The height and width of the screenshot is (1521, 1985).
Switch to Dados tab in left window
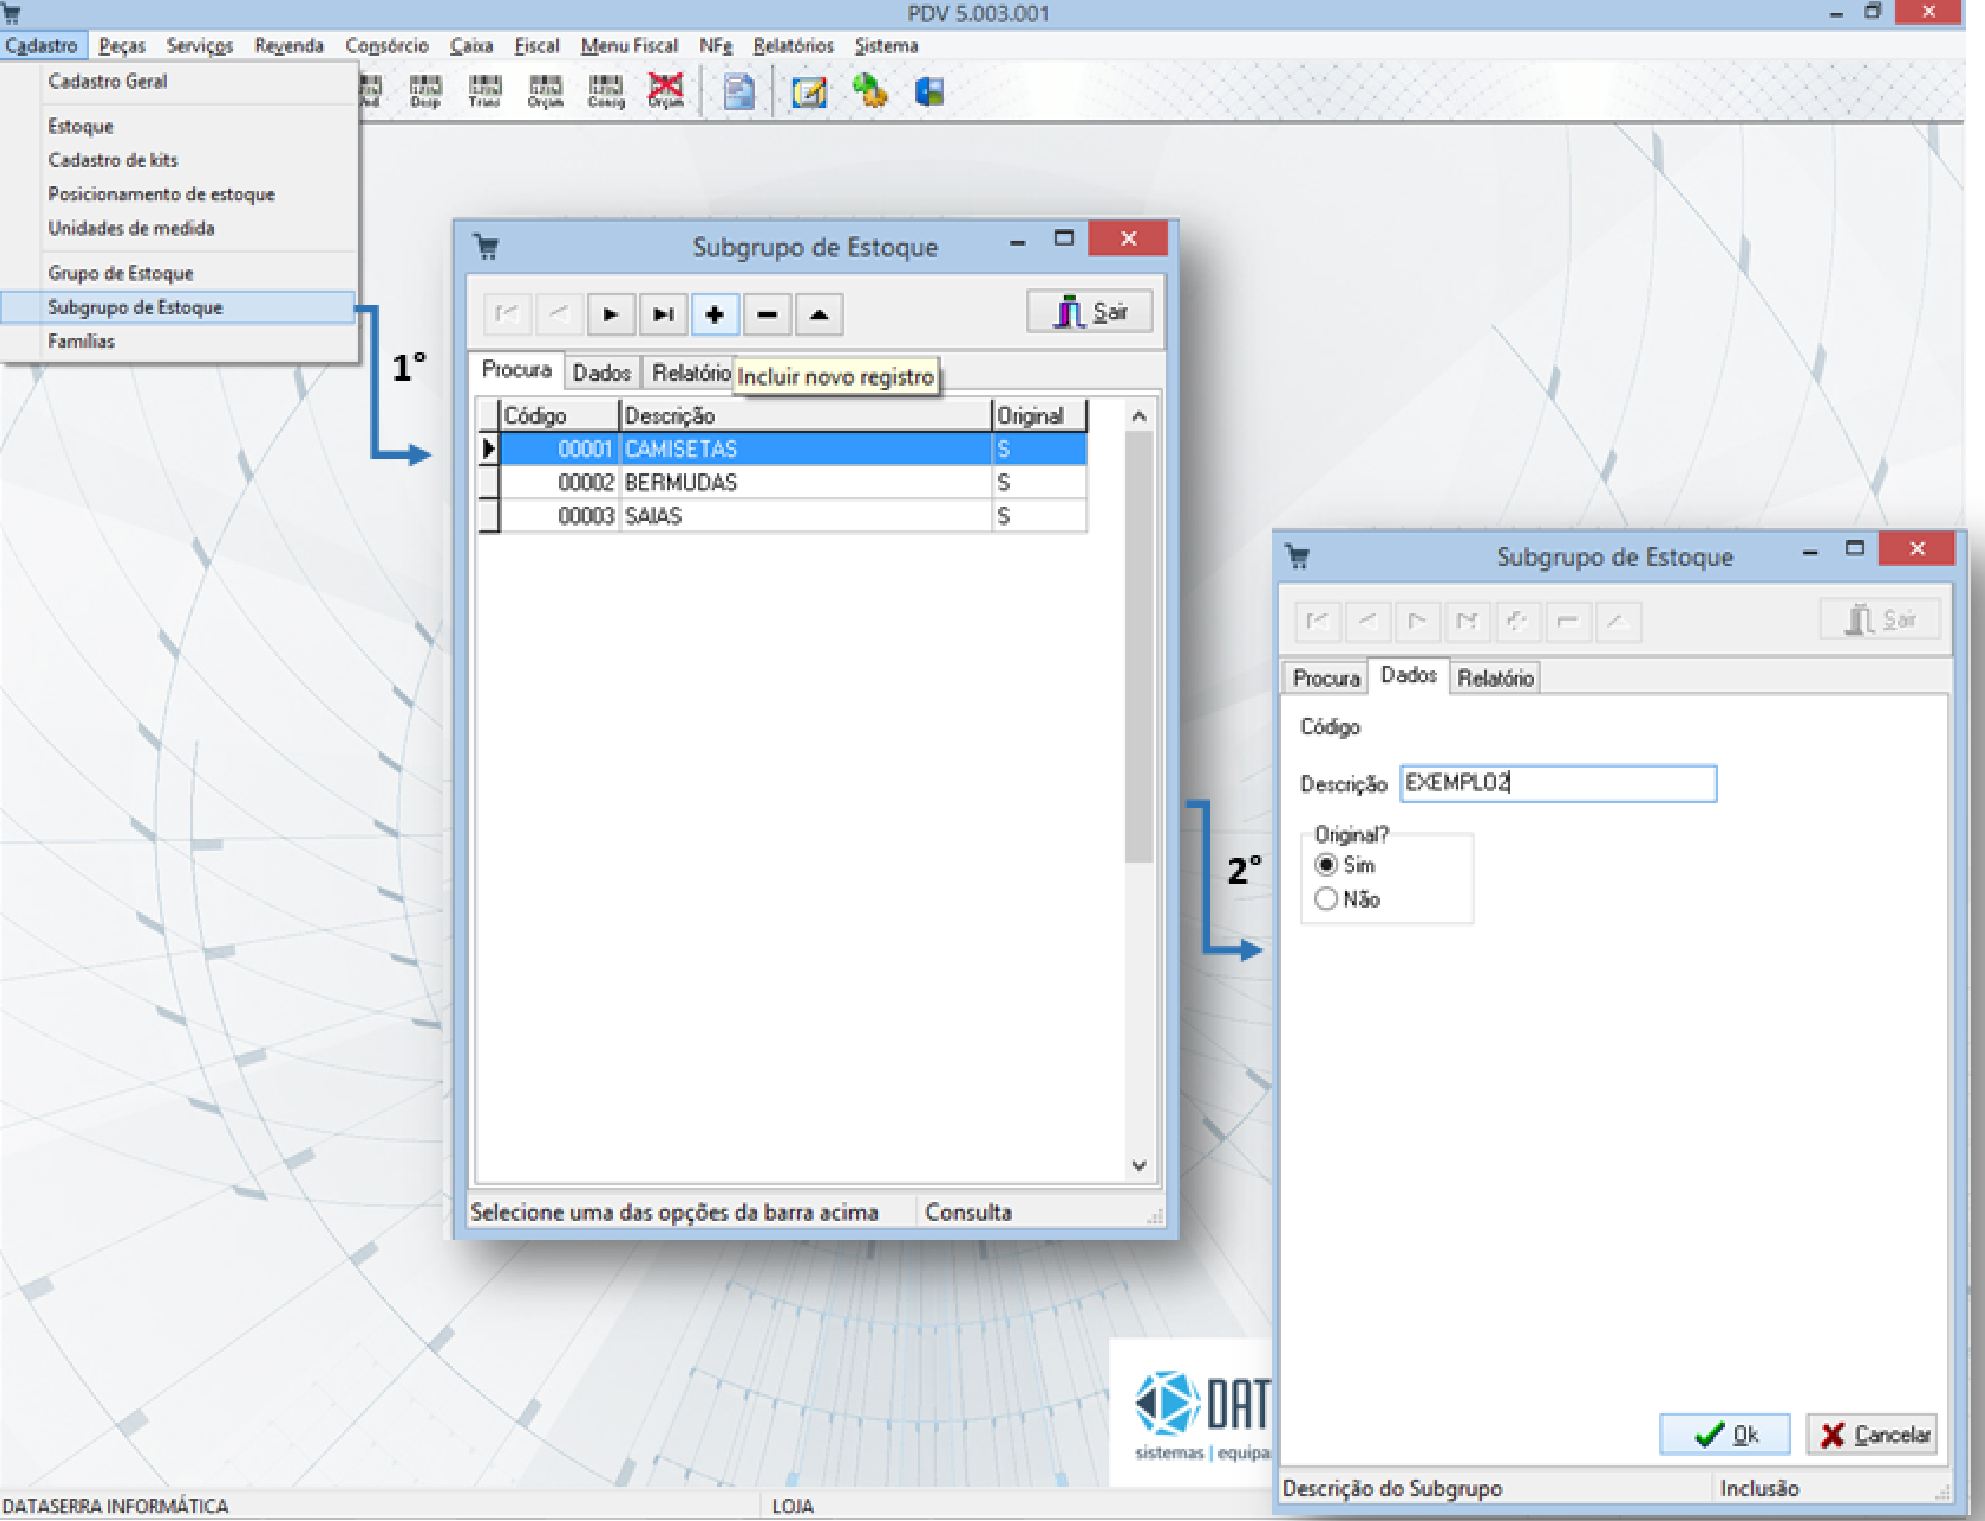click(x=601, y=373)
